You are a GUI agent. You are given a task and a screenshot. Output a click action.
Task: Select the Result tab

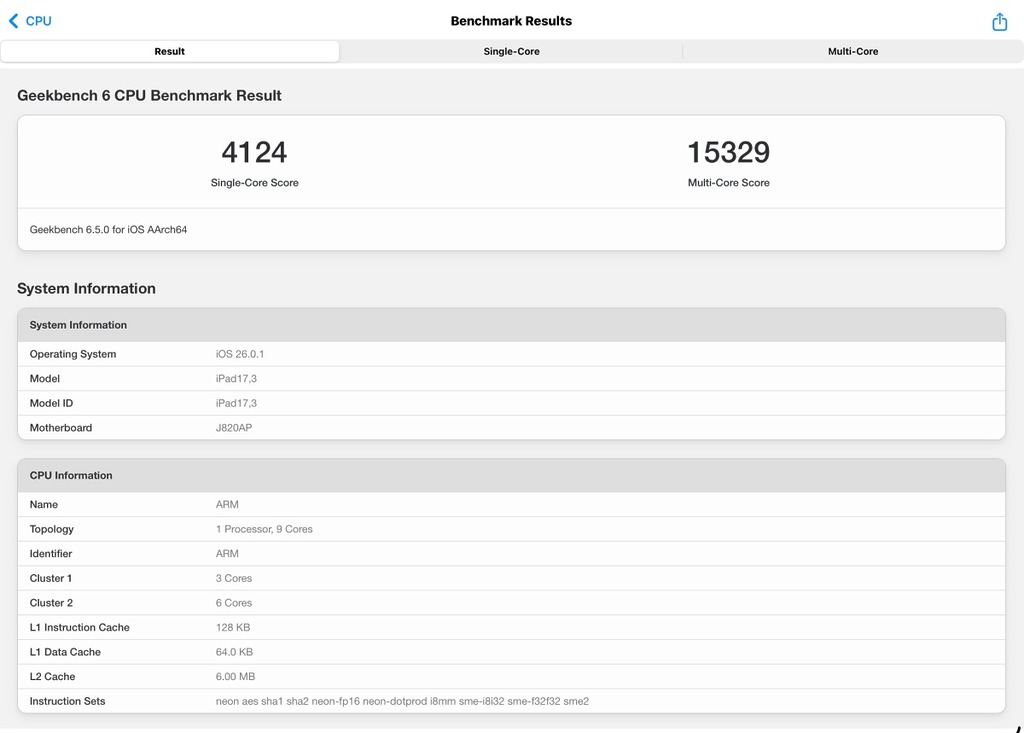[x=170, y=51]
